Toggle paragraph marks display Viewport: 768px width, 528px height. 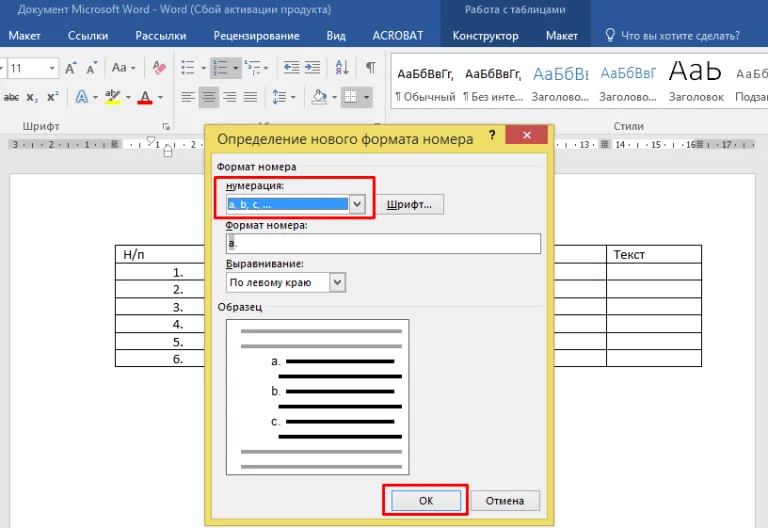pyautogui.click(x=371, y=68)
